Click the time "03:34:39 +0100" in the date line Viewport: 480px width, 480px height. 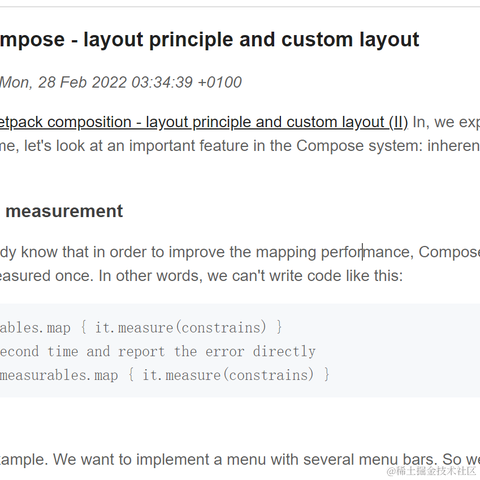tap(187, 82)
